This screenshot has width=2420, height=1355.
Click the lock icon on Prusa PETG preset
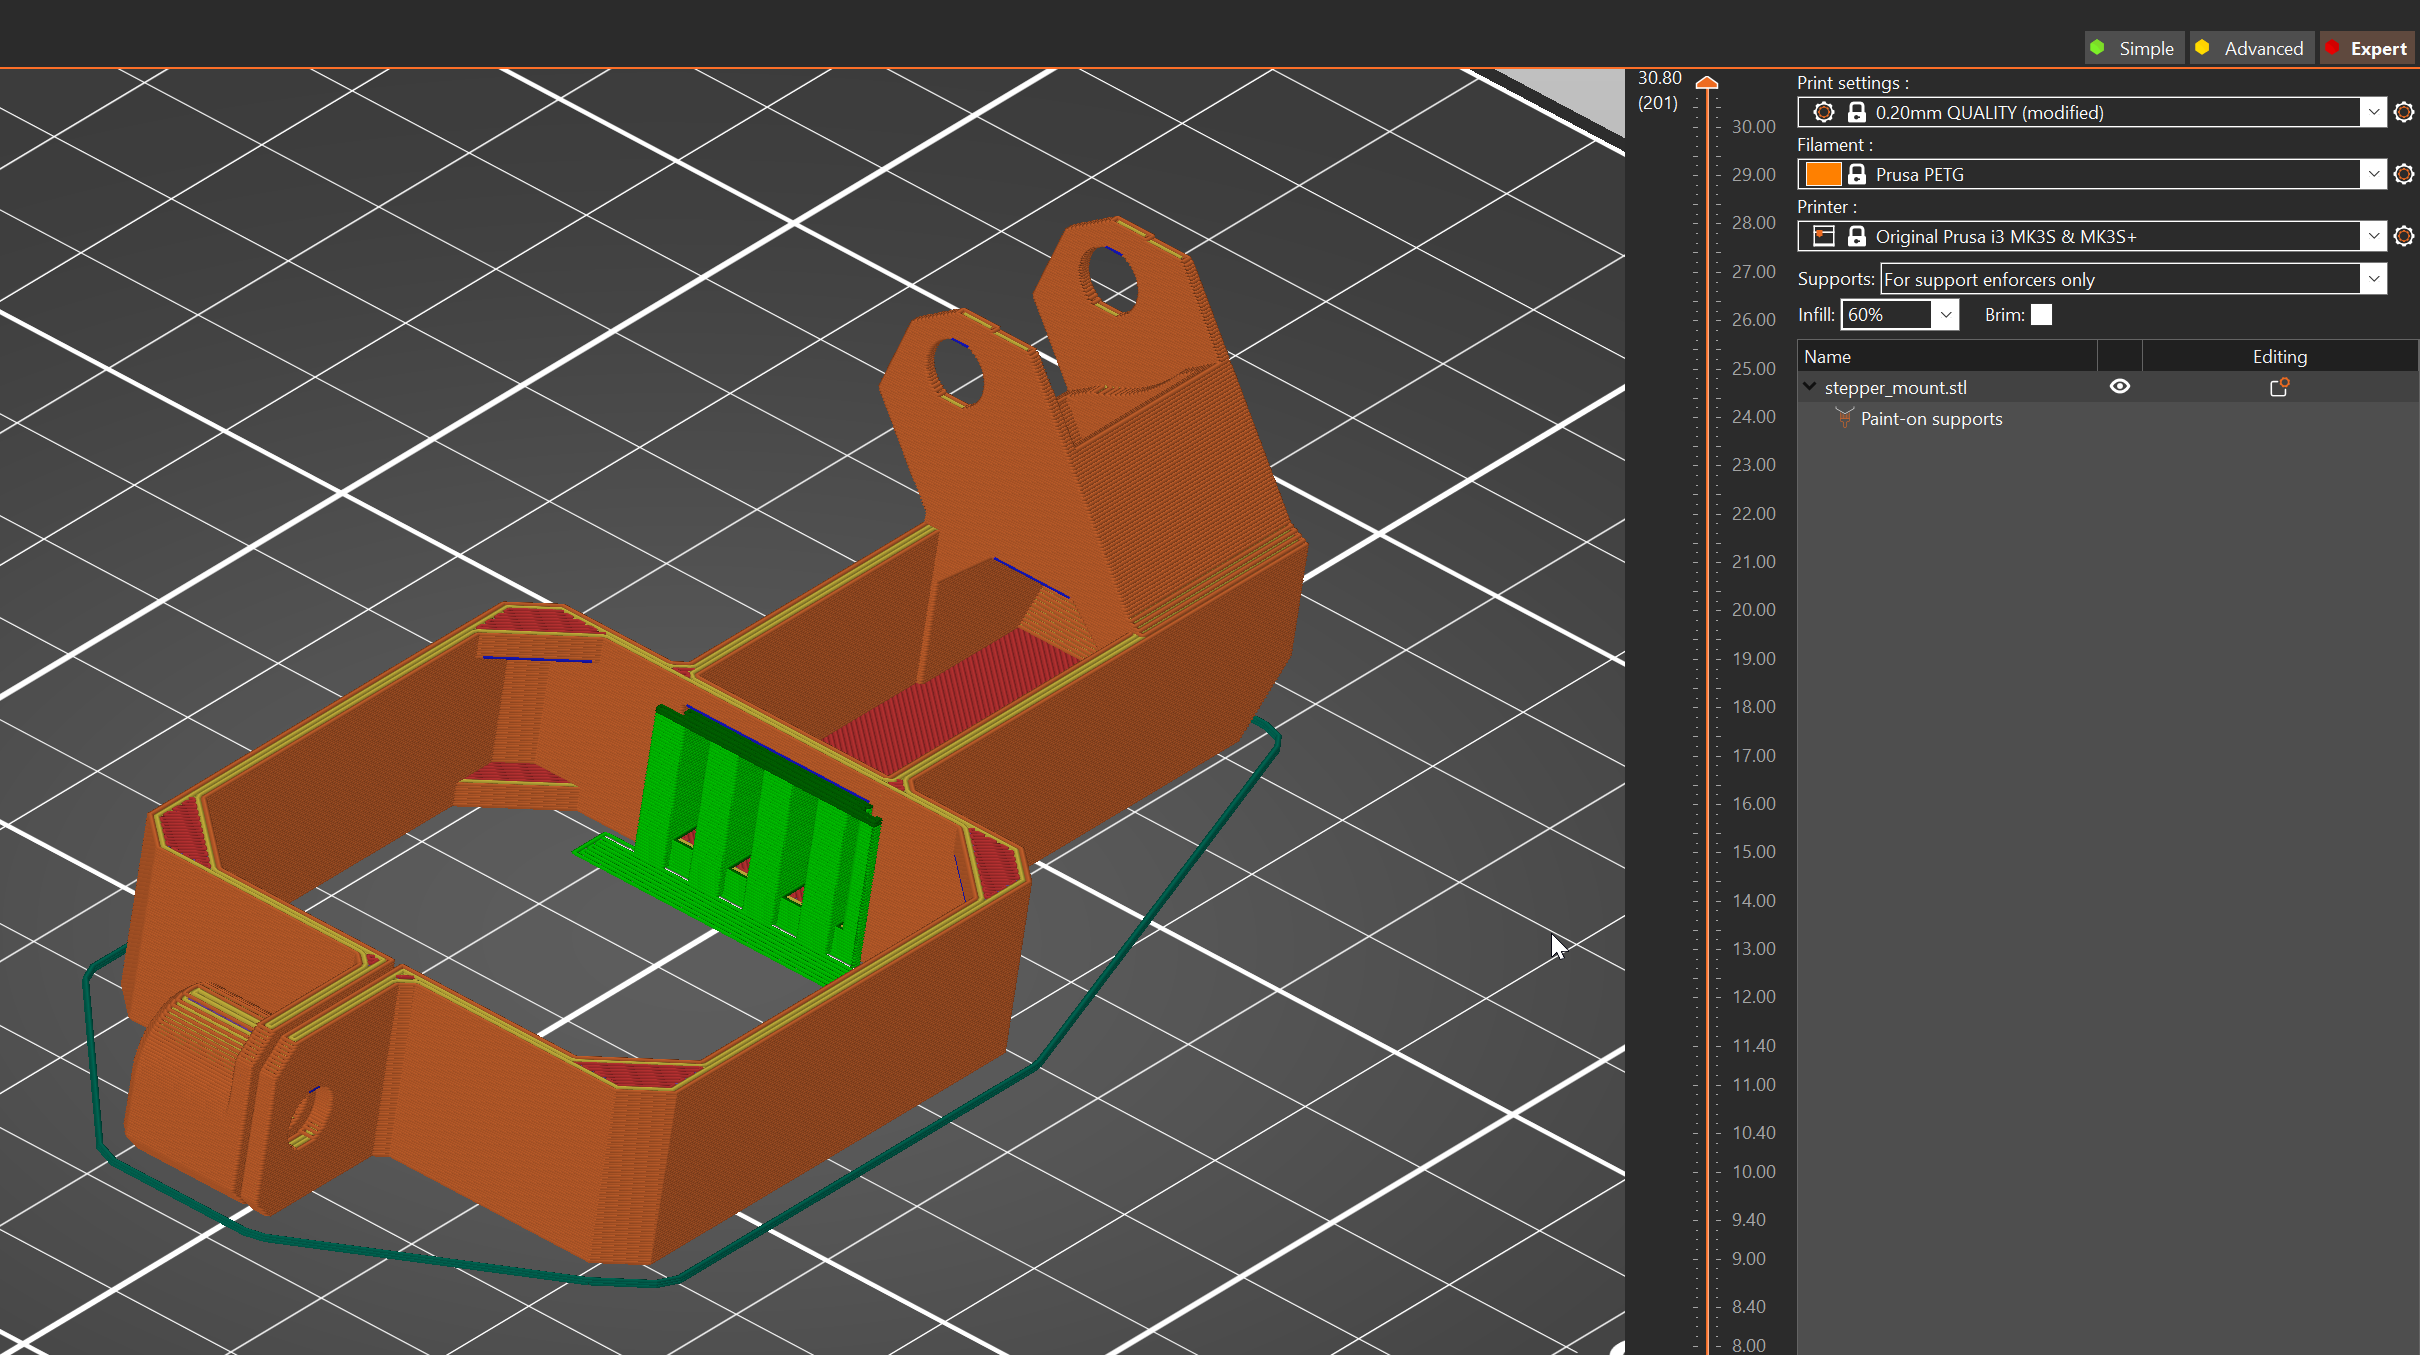[1857, 174]
